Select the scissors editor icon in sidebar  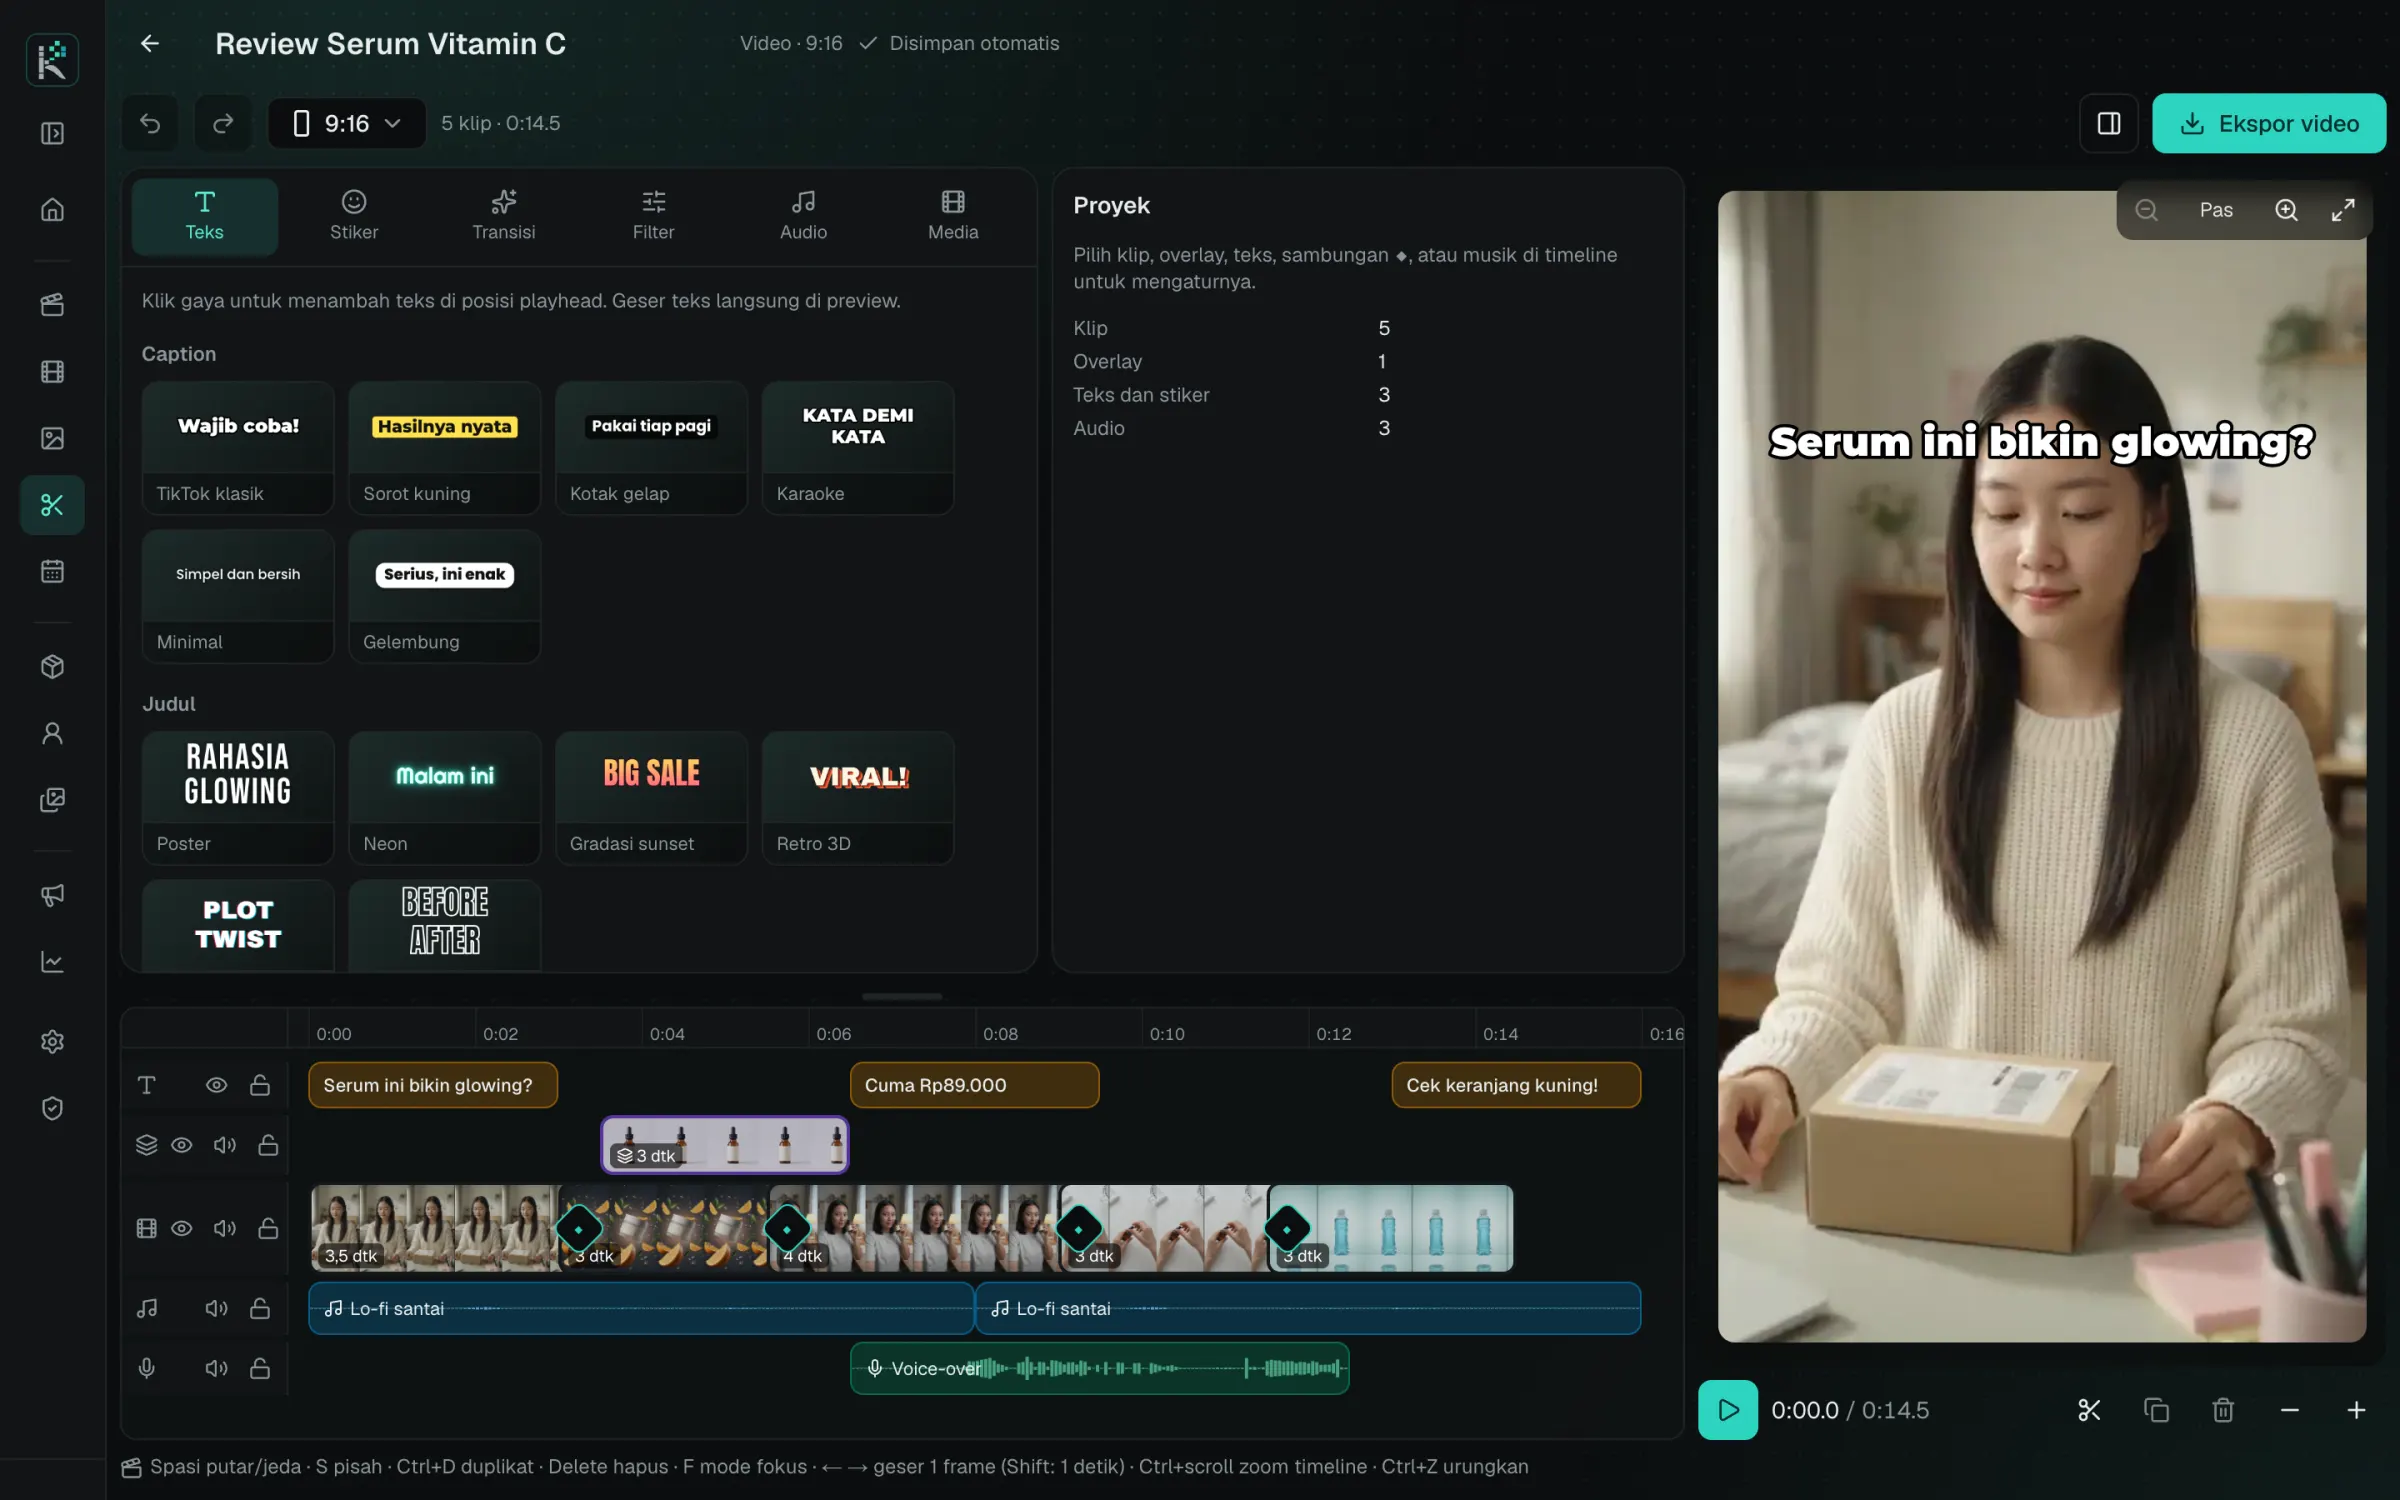pos(52,505)
